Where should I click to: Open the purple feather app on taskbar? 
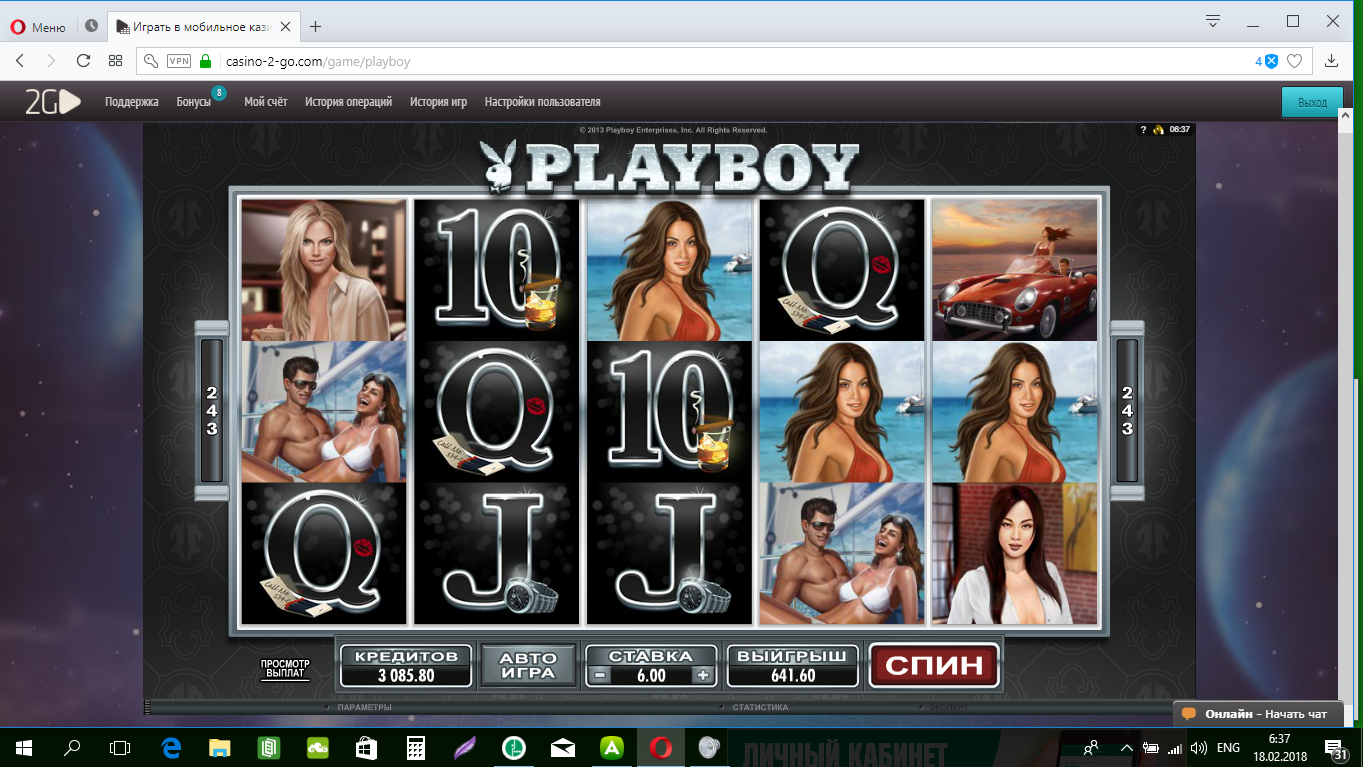(x=465, y=747)
